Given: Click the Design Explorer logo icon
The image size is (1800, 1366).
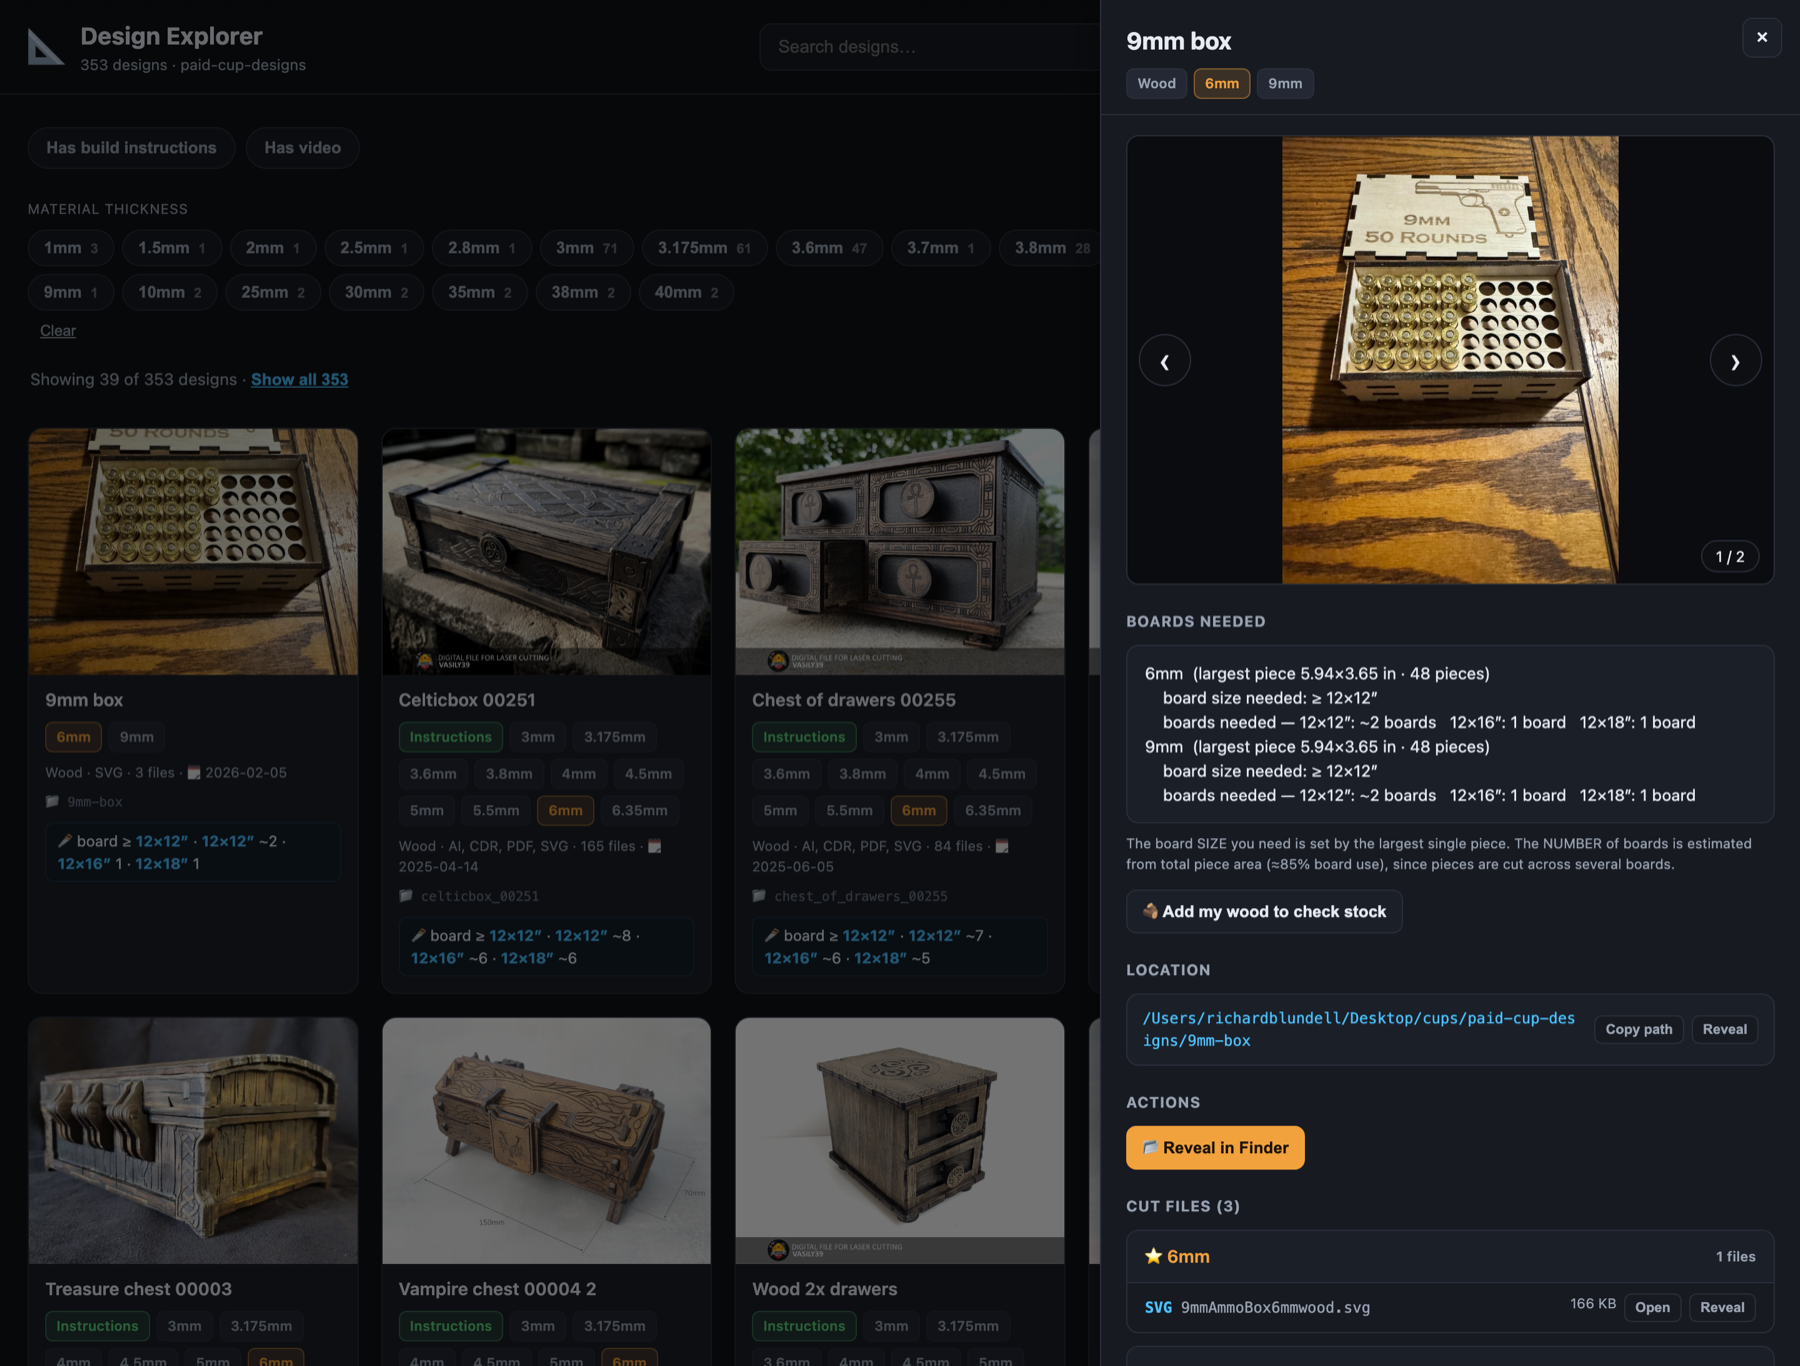Looking at the screenshot, I should tap(46, 47).
